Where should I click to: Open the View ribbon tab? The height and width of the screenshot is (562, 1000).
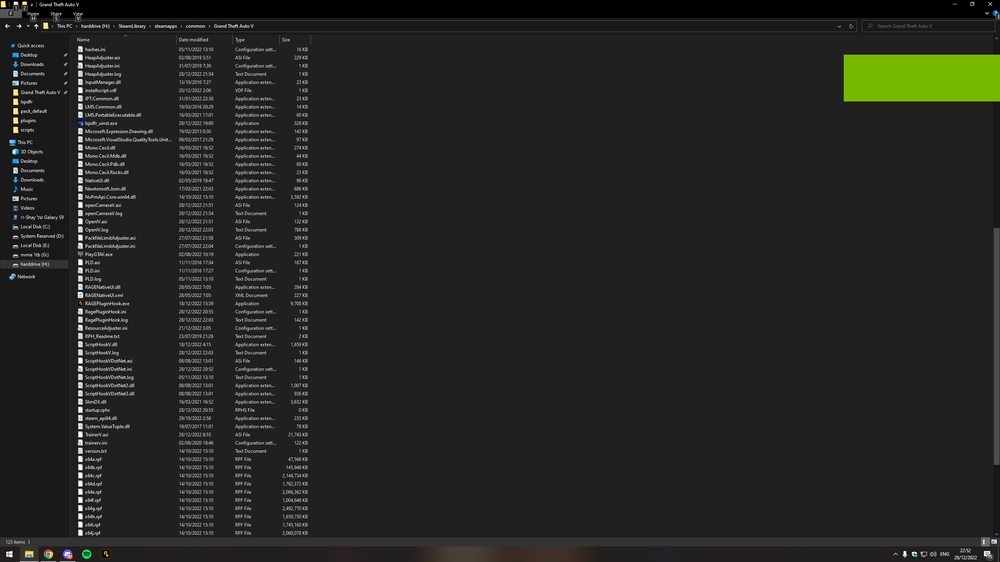(x=78, y=13)
